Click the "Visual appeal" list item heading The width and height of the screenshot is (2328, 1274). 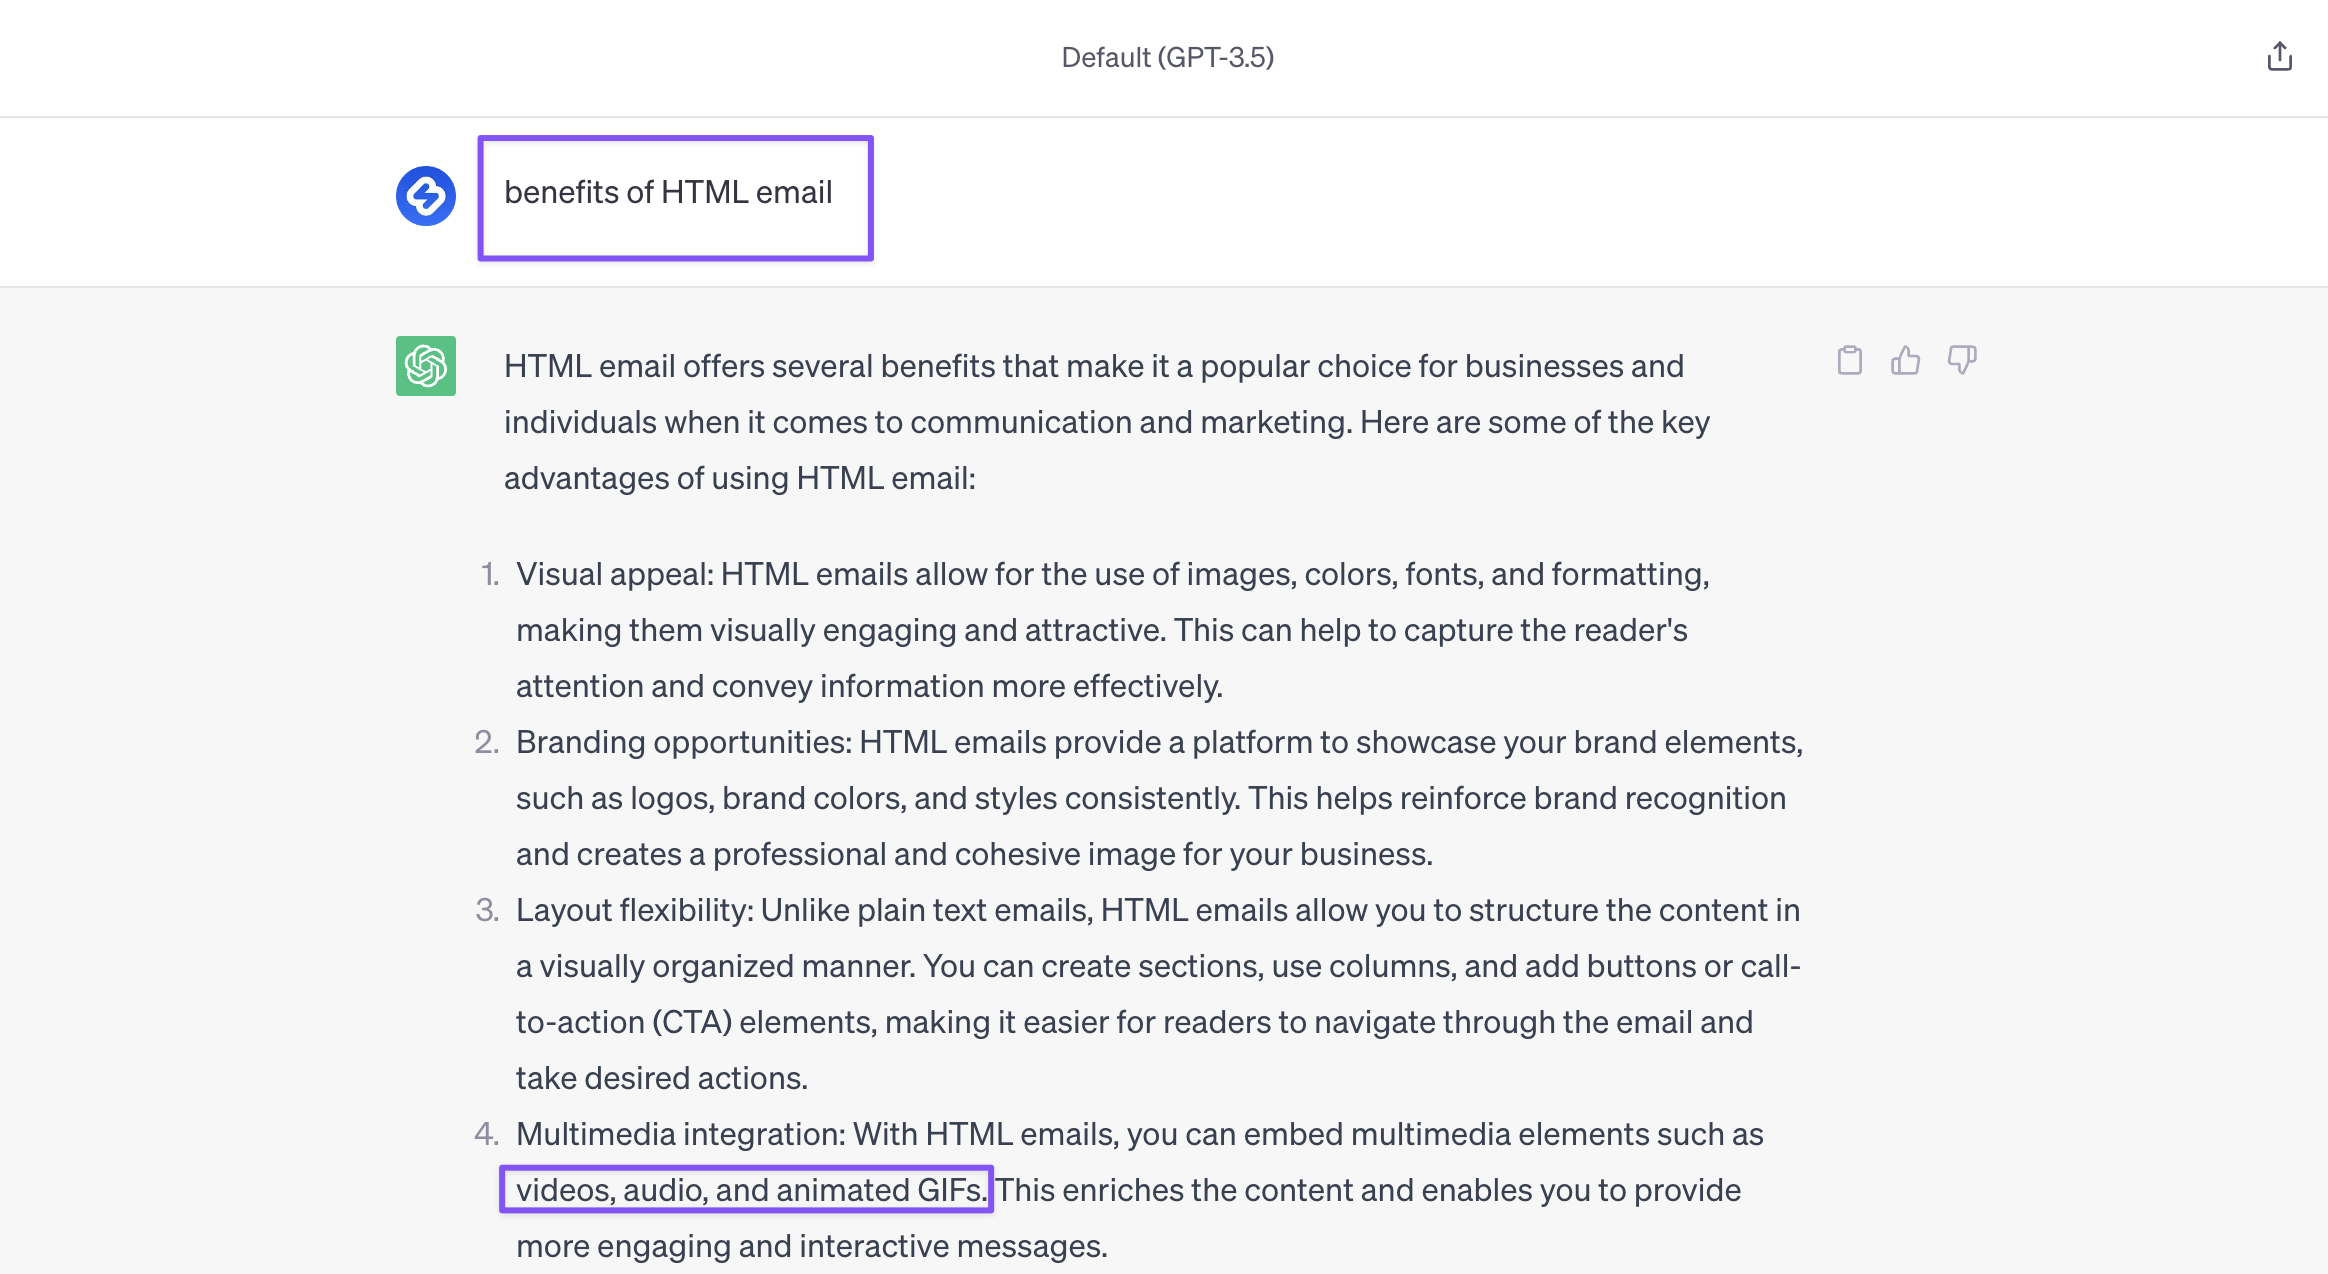coord(613,574)
